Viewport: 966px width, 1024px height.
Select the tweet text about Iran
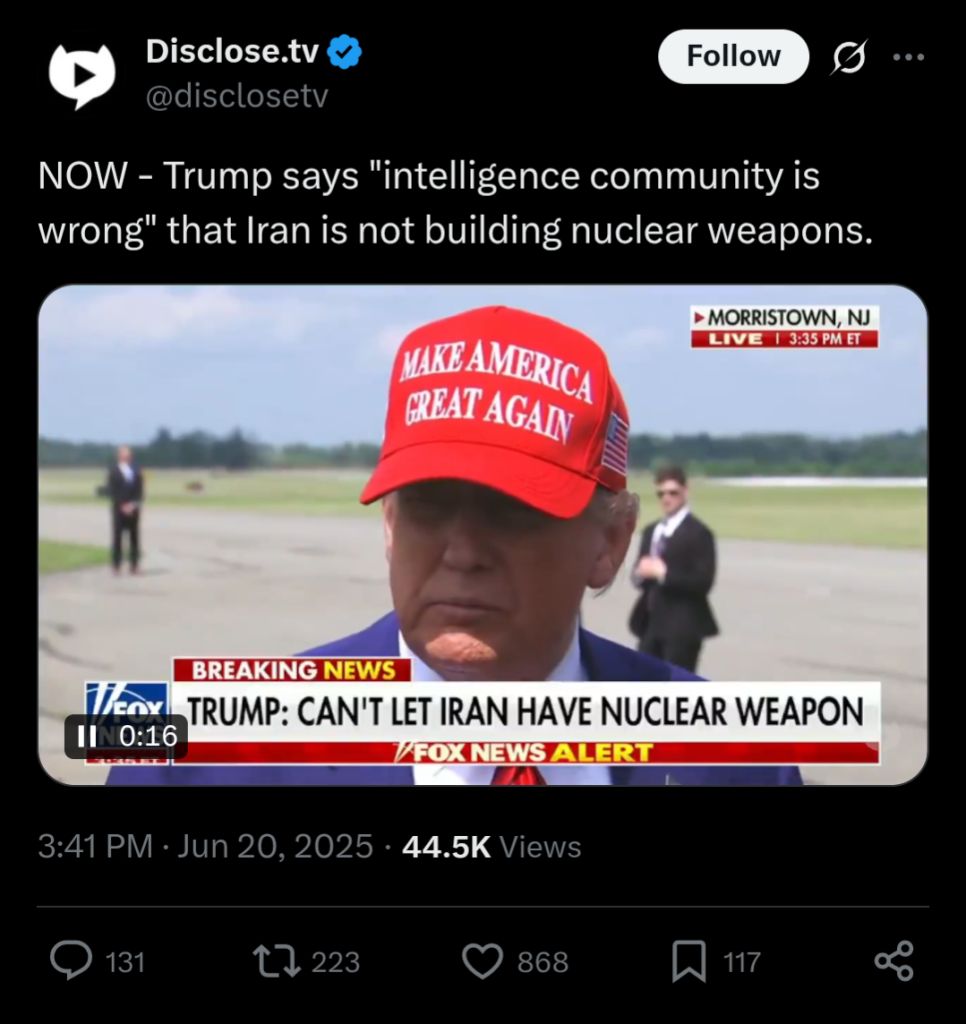click(x=455, y=203)
